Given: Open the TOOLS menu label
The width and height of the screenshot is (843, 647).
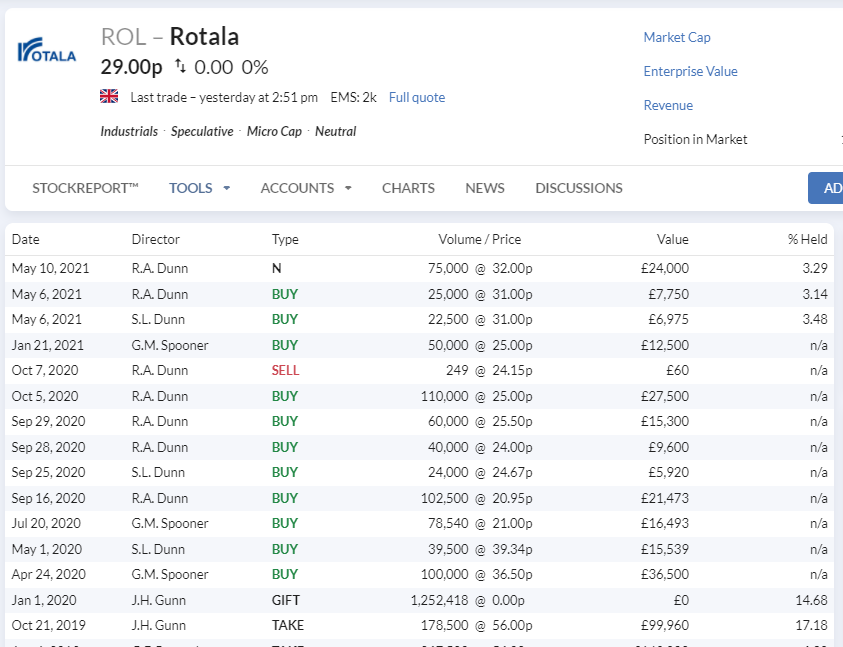Looking at the screenshot, I should point(191,188).
